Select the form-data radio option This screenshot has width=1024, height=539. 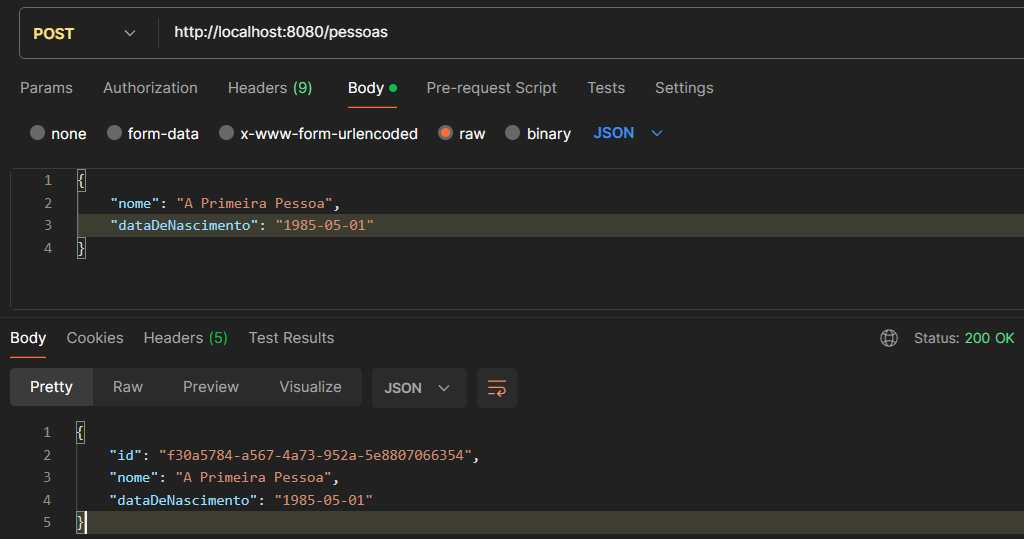coord(115,133)
